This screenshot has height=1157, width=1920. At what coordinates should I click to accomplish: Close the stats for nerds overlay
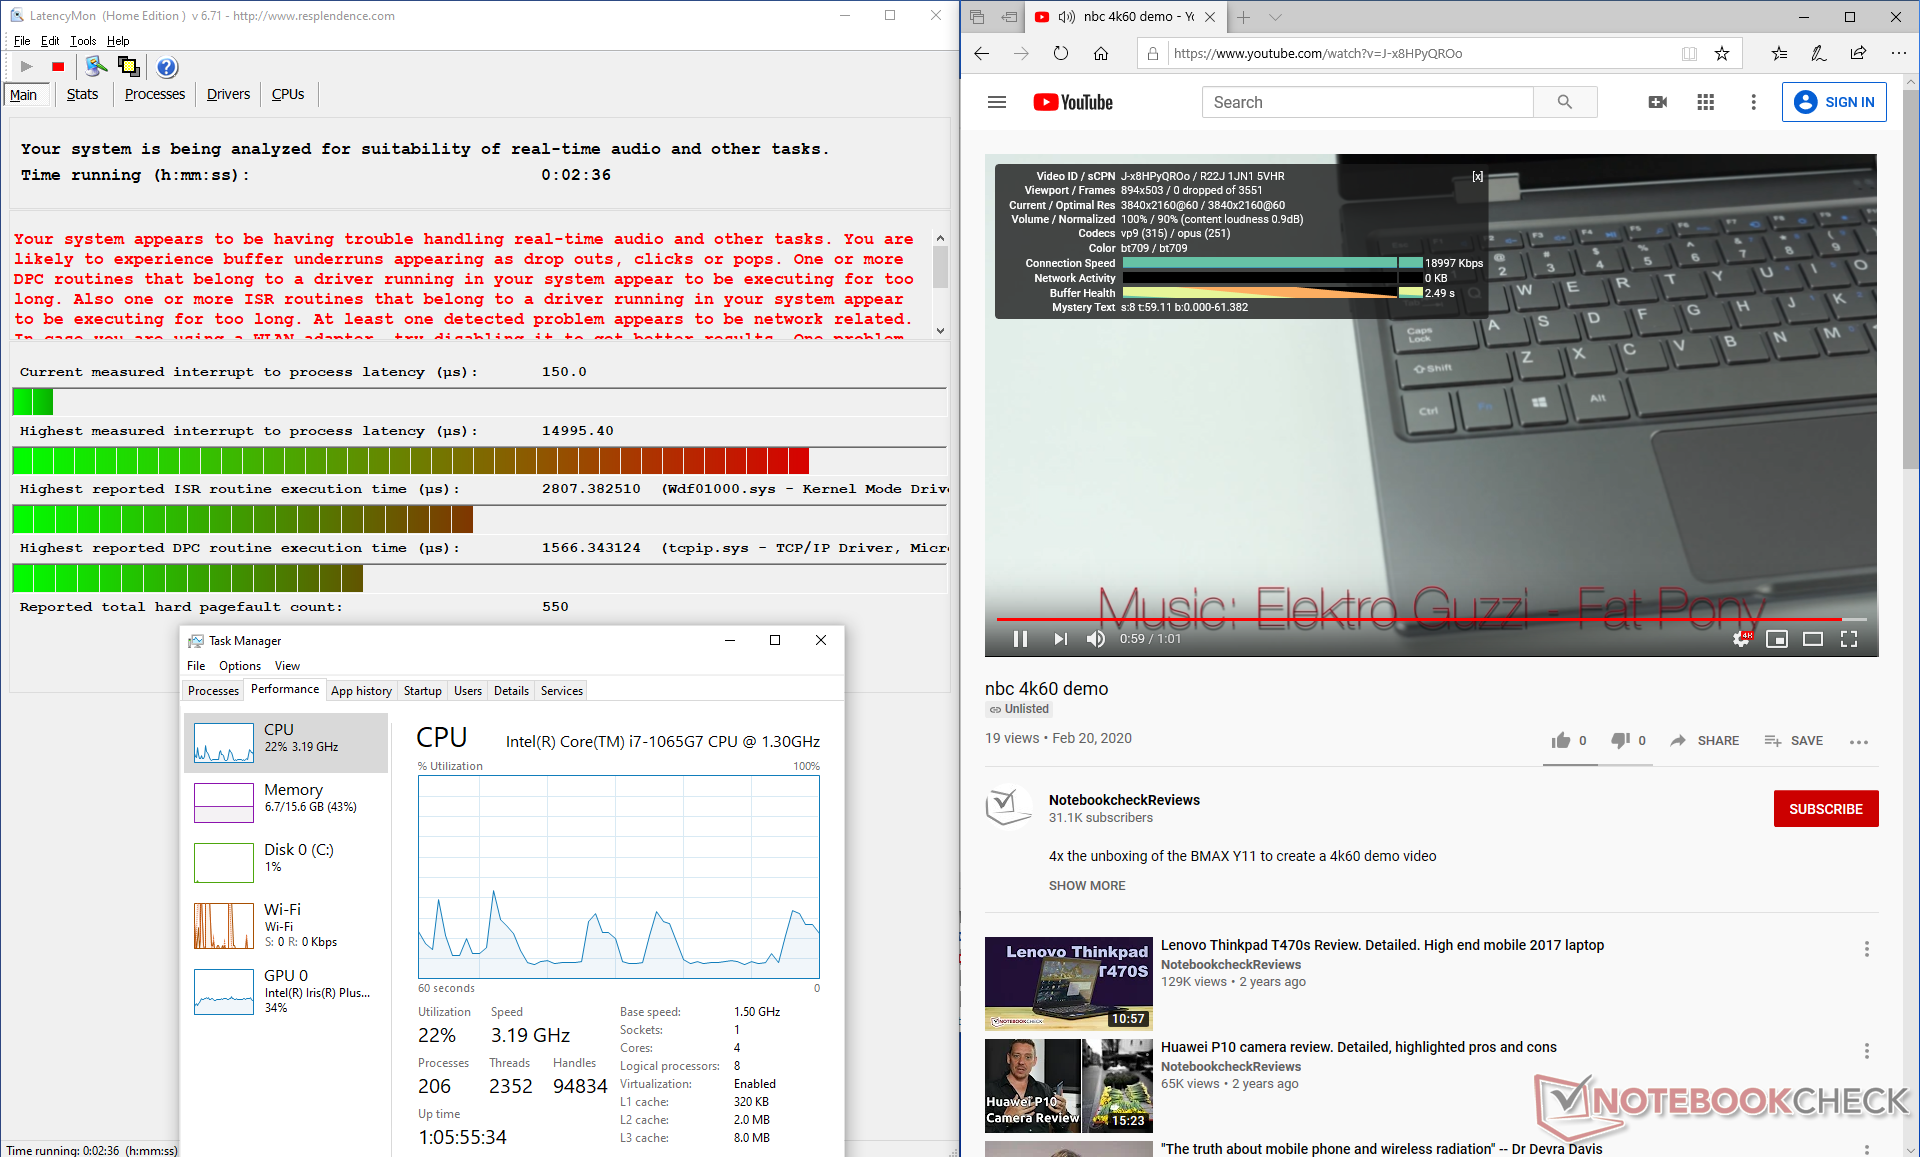(x=1478, y=176)
